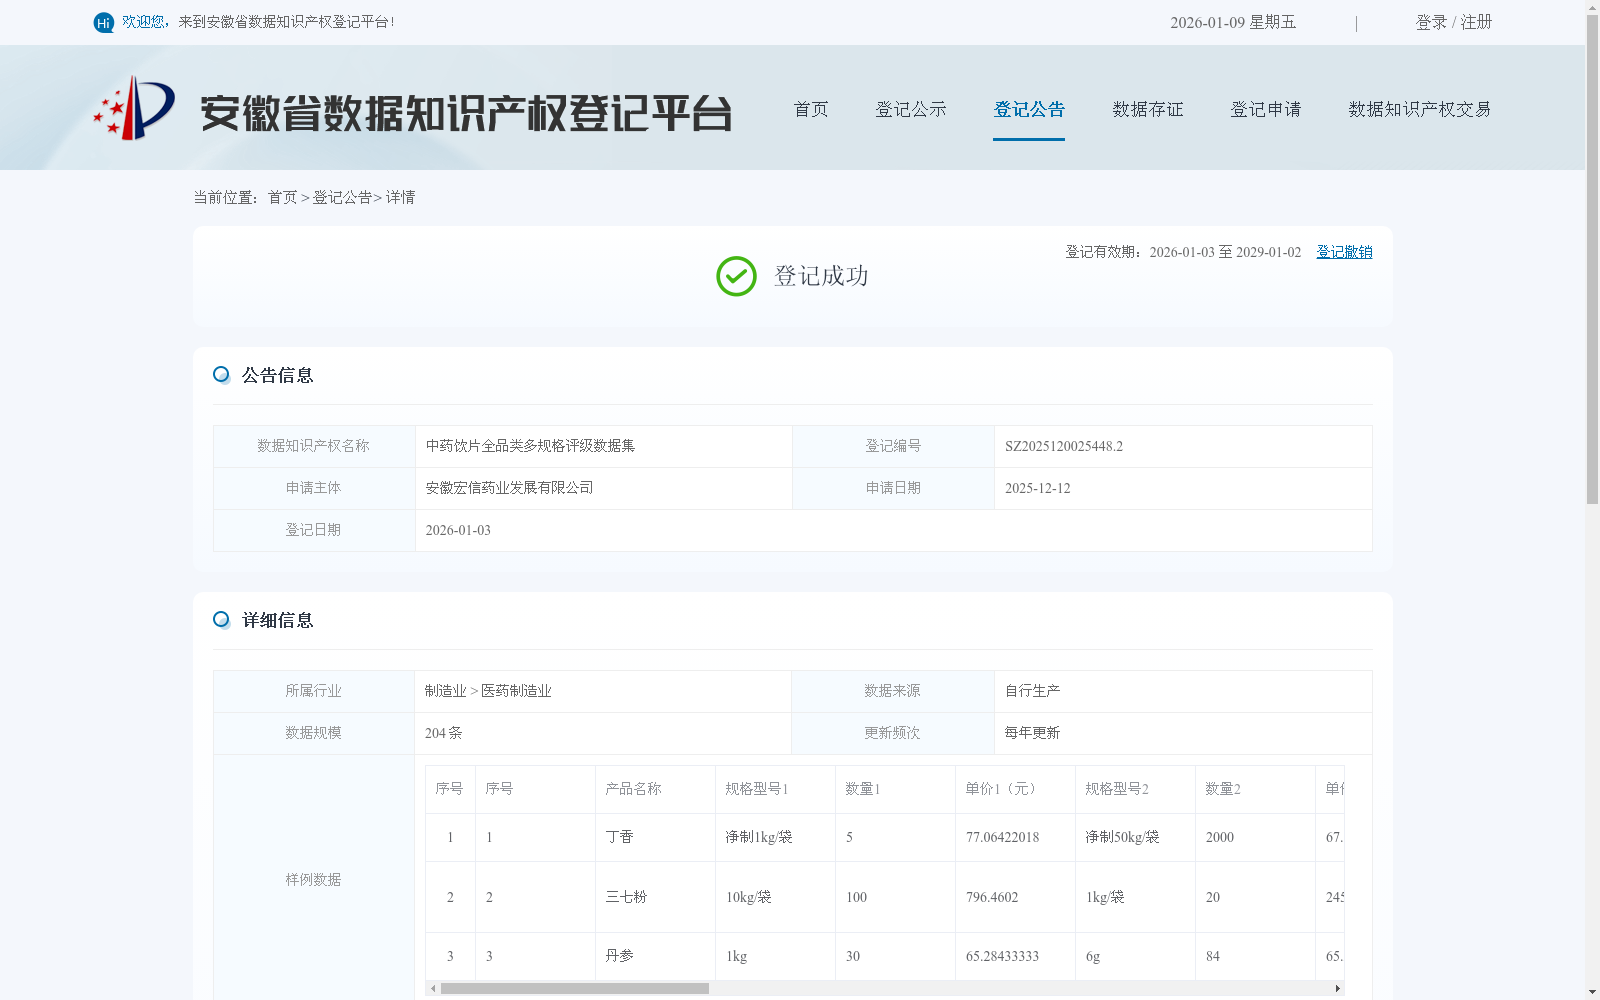Screen dimensions: 1600x1000
Task: Click page scrollbar up arrow
Action: point(1592,7)
